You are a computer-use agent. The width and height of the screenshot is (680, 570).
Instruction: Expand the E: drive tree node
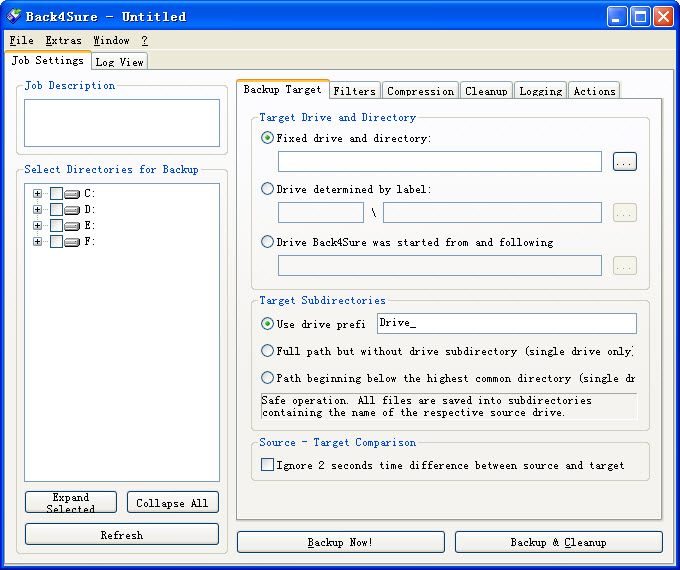38,226
